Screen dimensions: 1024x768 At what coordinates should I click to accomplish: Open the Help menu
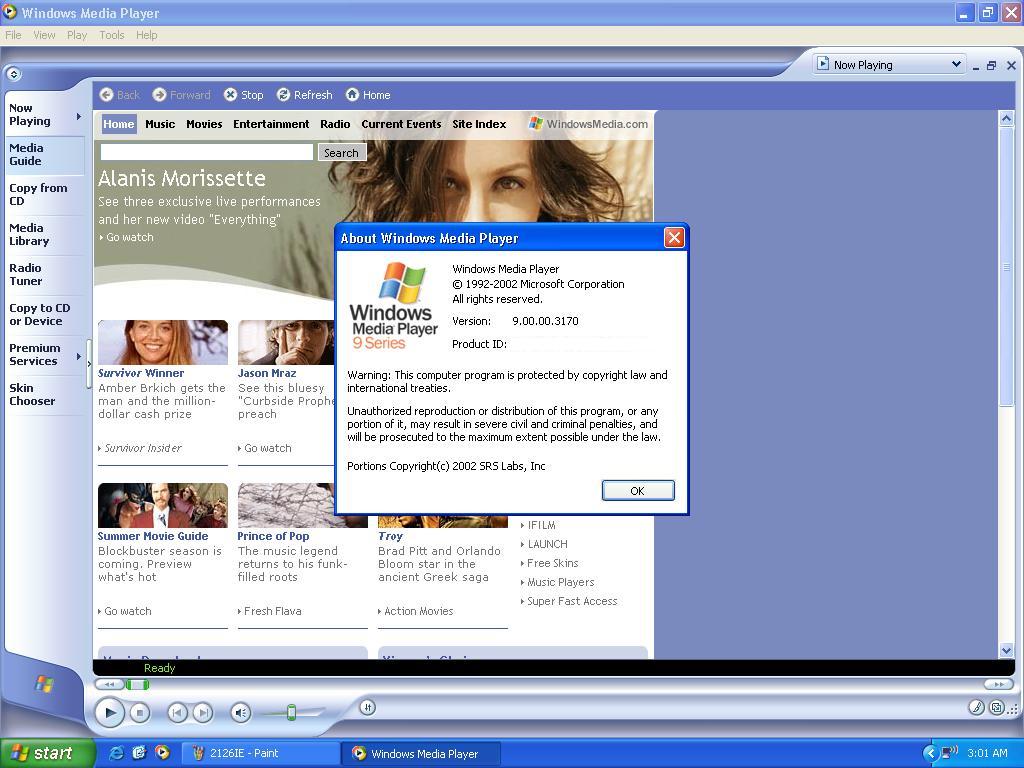(146, 35)
